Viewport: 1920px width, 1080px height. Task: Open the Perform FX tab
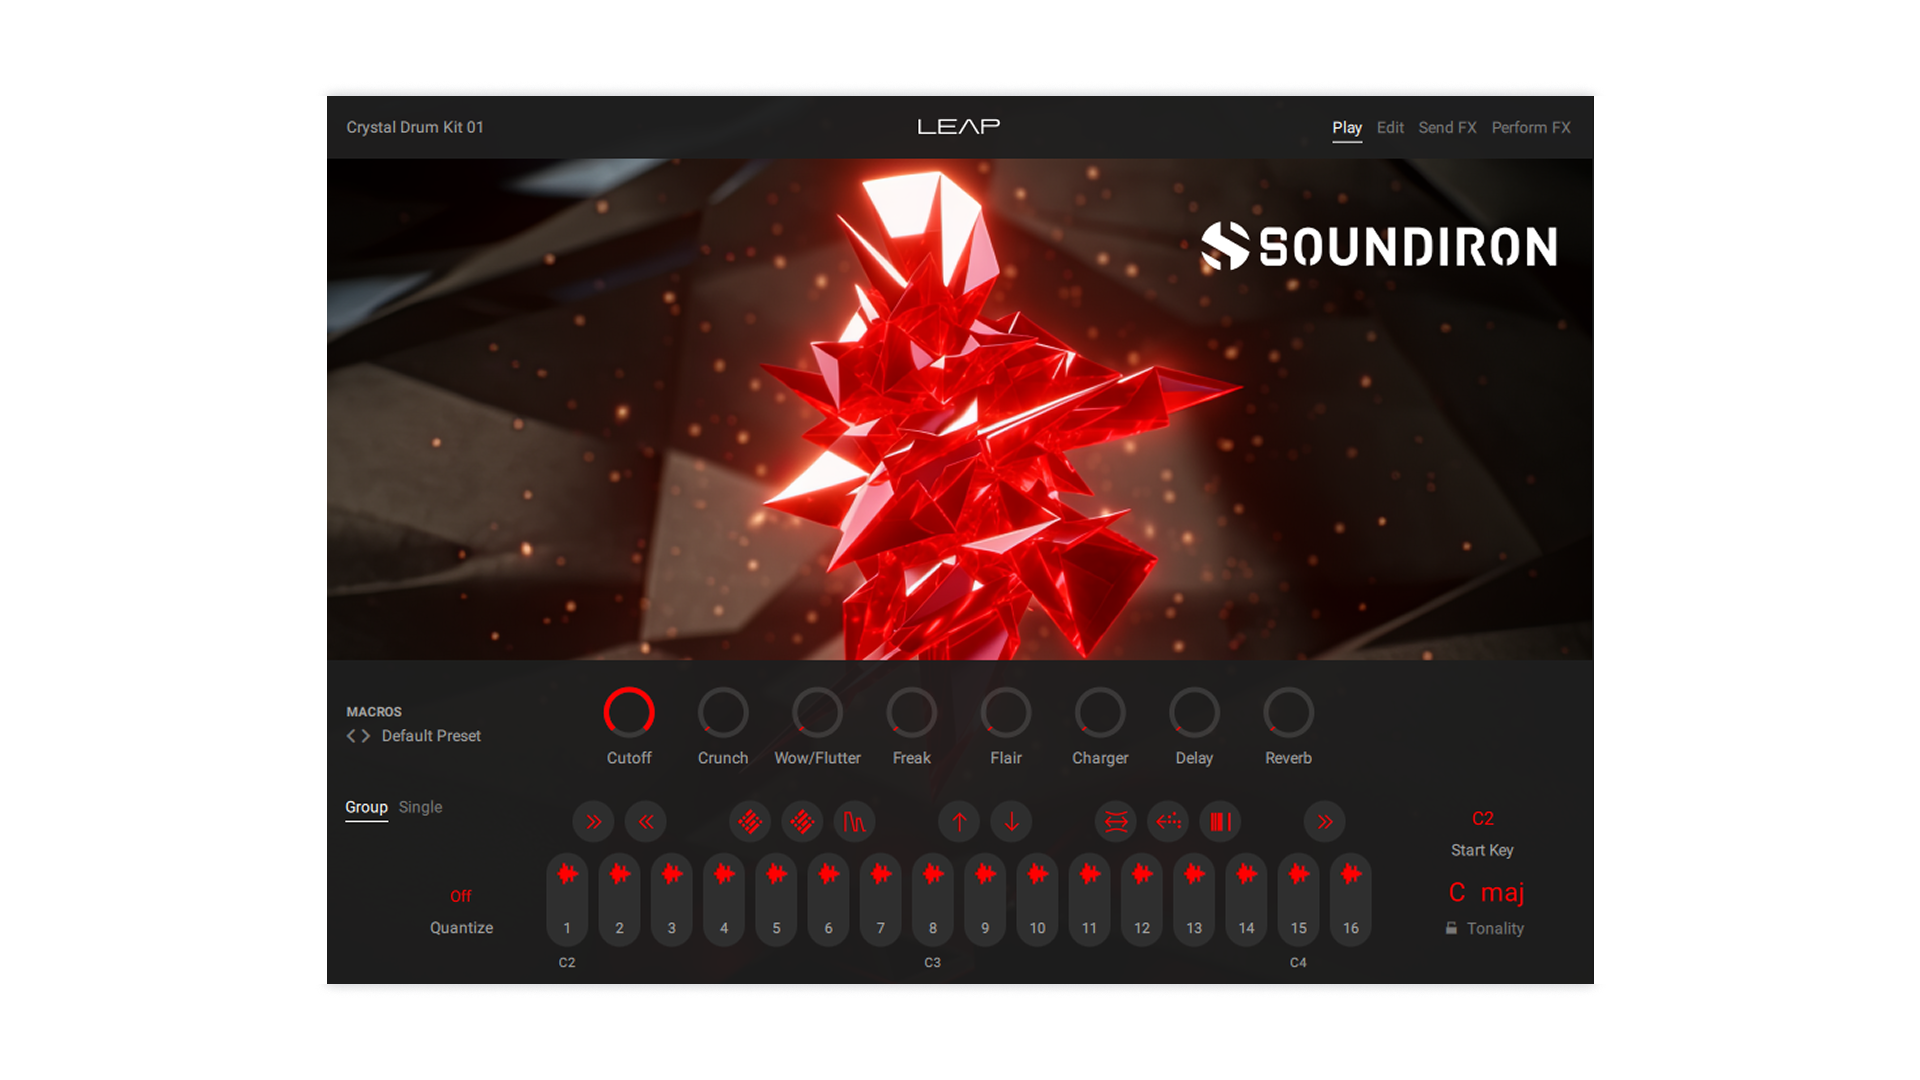click(1531, 128)
